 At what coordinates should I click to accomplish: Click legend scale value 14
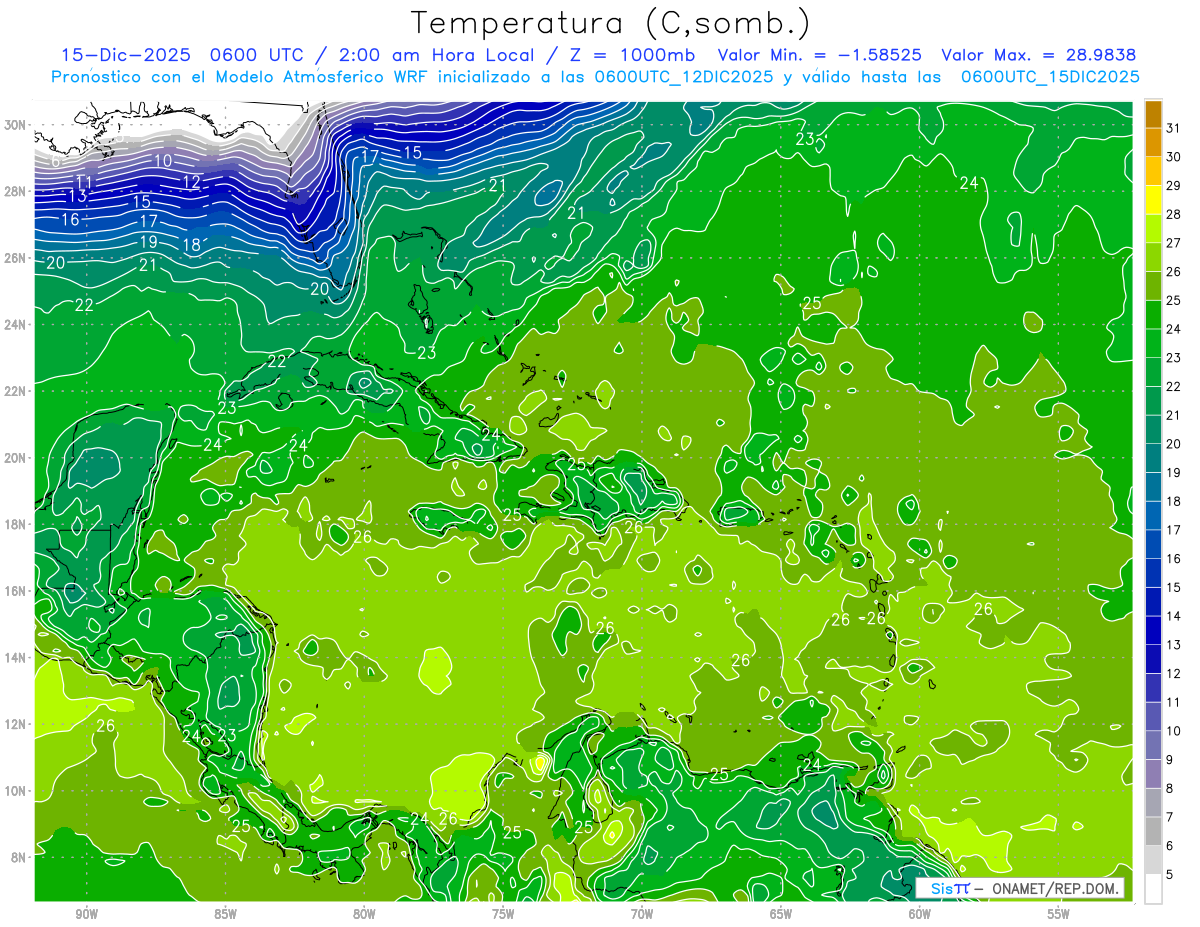[x=1173, y=617]
